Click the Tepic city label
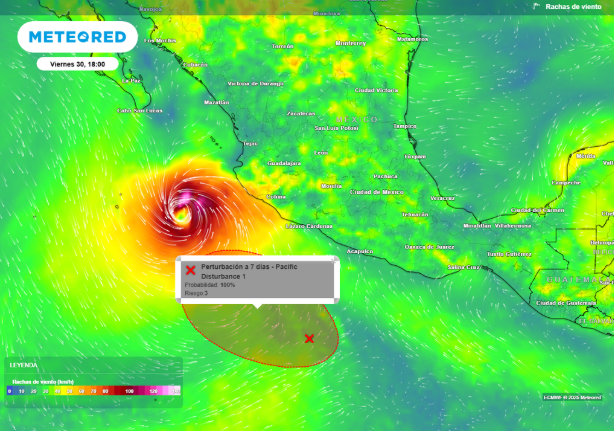The image size is (614, 431). click(x=250, y=144)
